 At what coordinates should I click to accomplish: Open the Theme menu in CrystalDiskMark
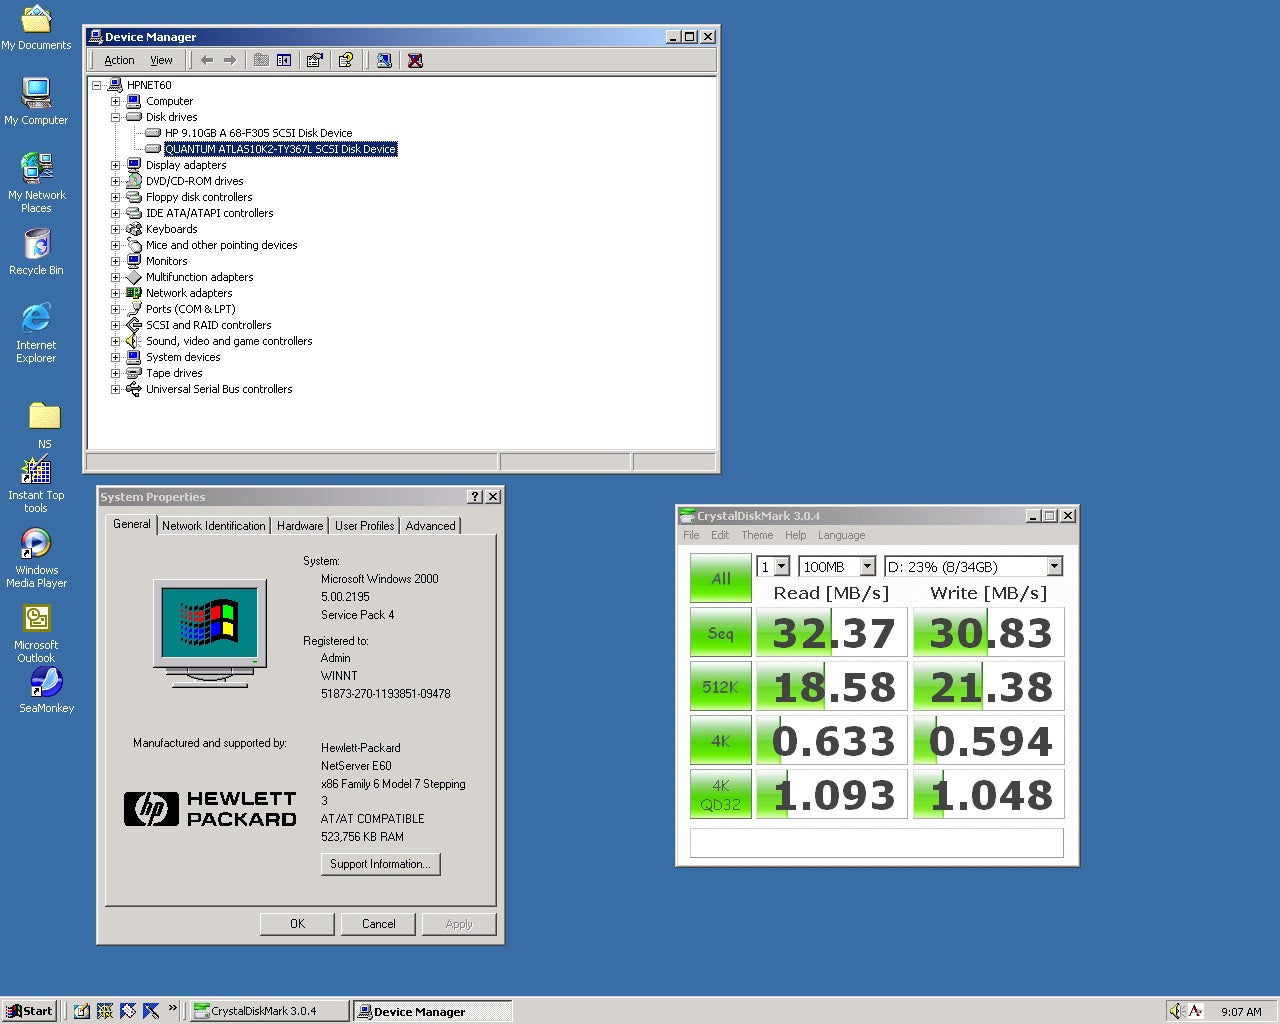pyautogui.click(x=757, y=535)
